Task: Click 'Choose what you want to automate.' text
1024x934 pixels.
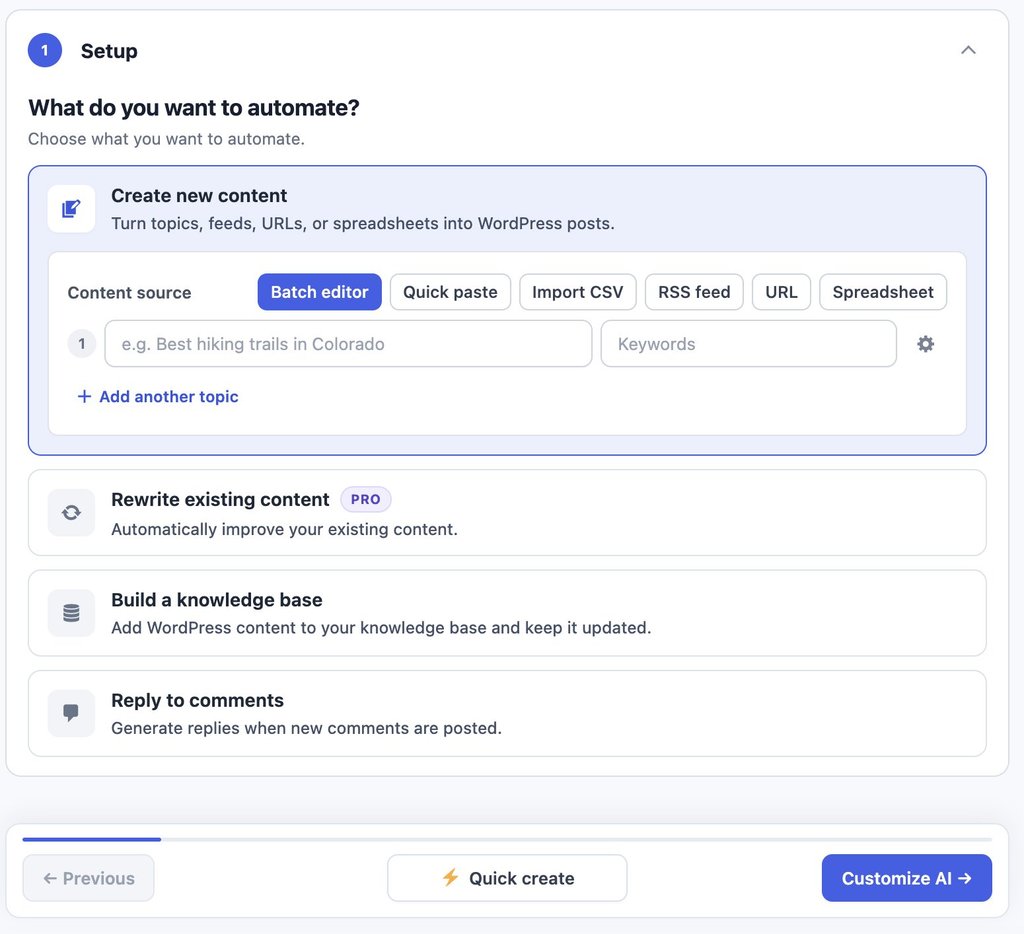Action: [x=167, y=139]
